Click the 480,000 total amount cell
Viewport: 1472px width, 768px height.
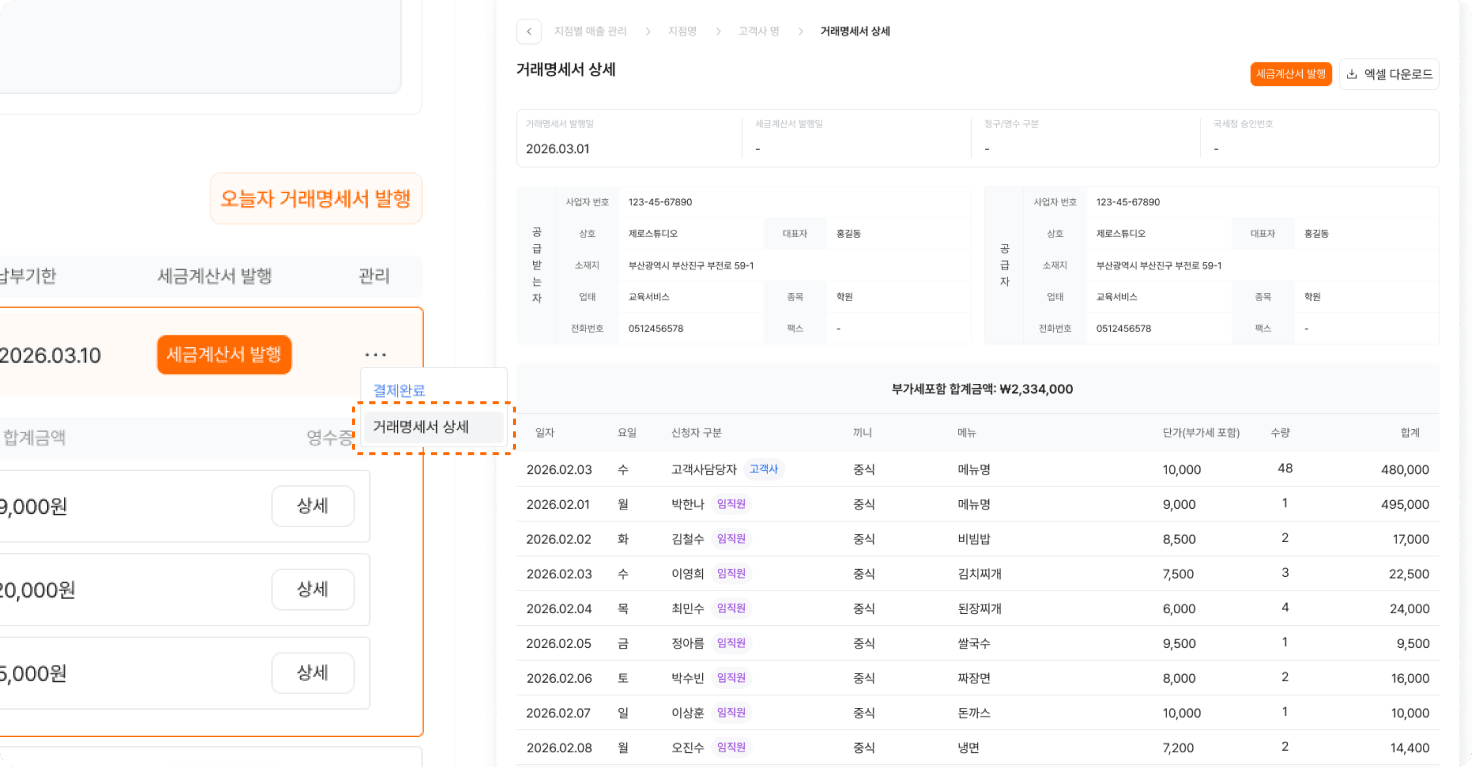[1405, 470]
